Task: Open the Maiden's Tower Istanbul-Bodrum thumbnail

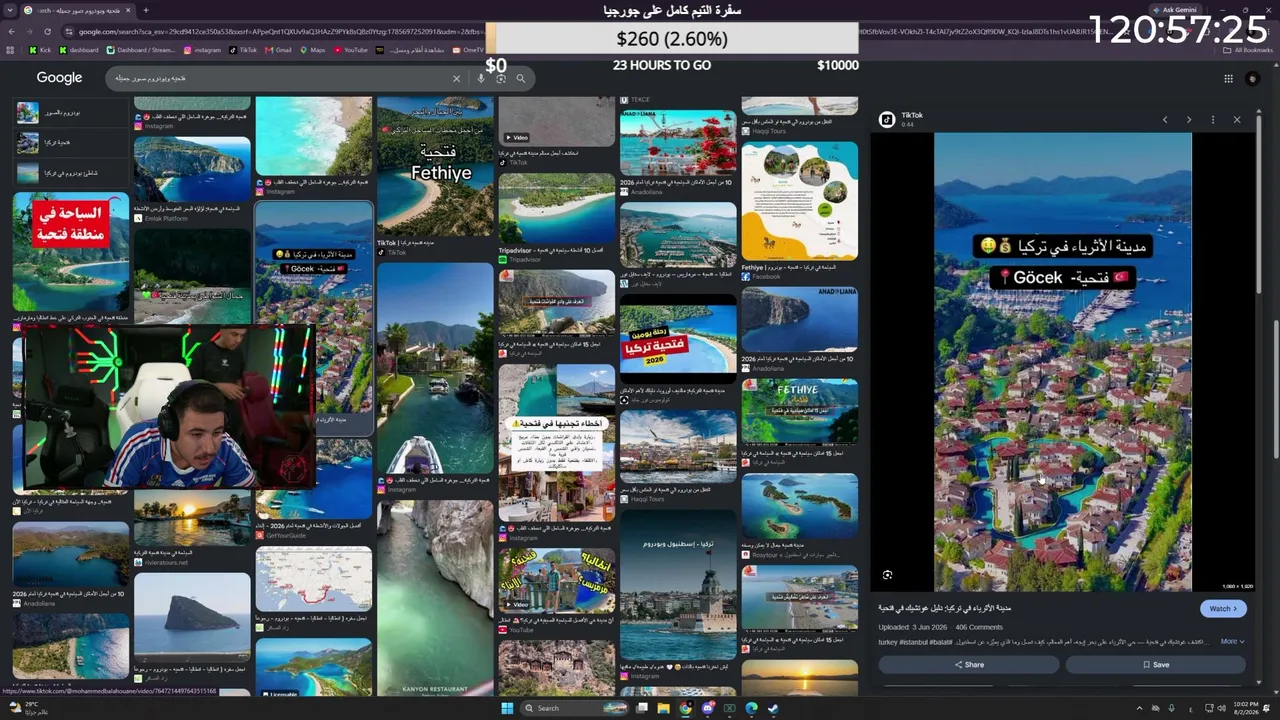Action: 678,585
